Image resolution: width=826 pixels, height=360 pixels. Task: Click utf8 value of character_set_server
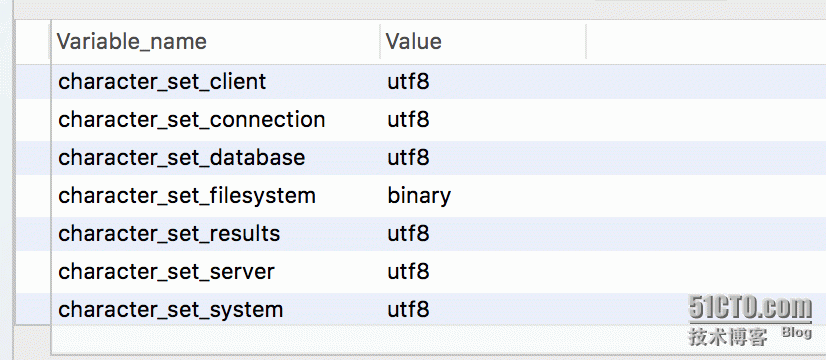coord(408,271)
